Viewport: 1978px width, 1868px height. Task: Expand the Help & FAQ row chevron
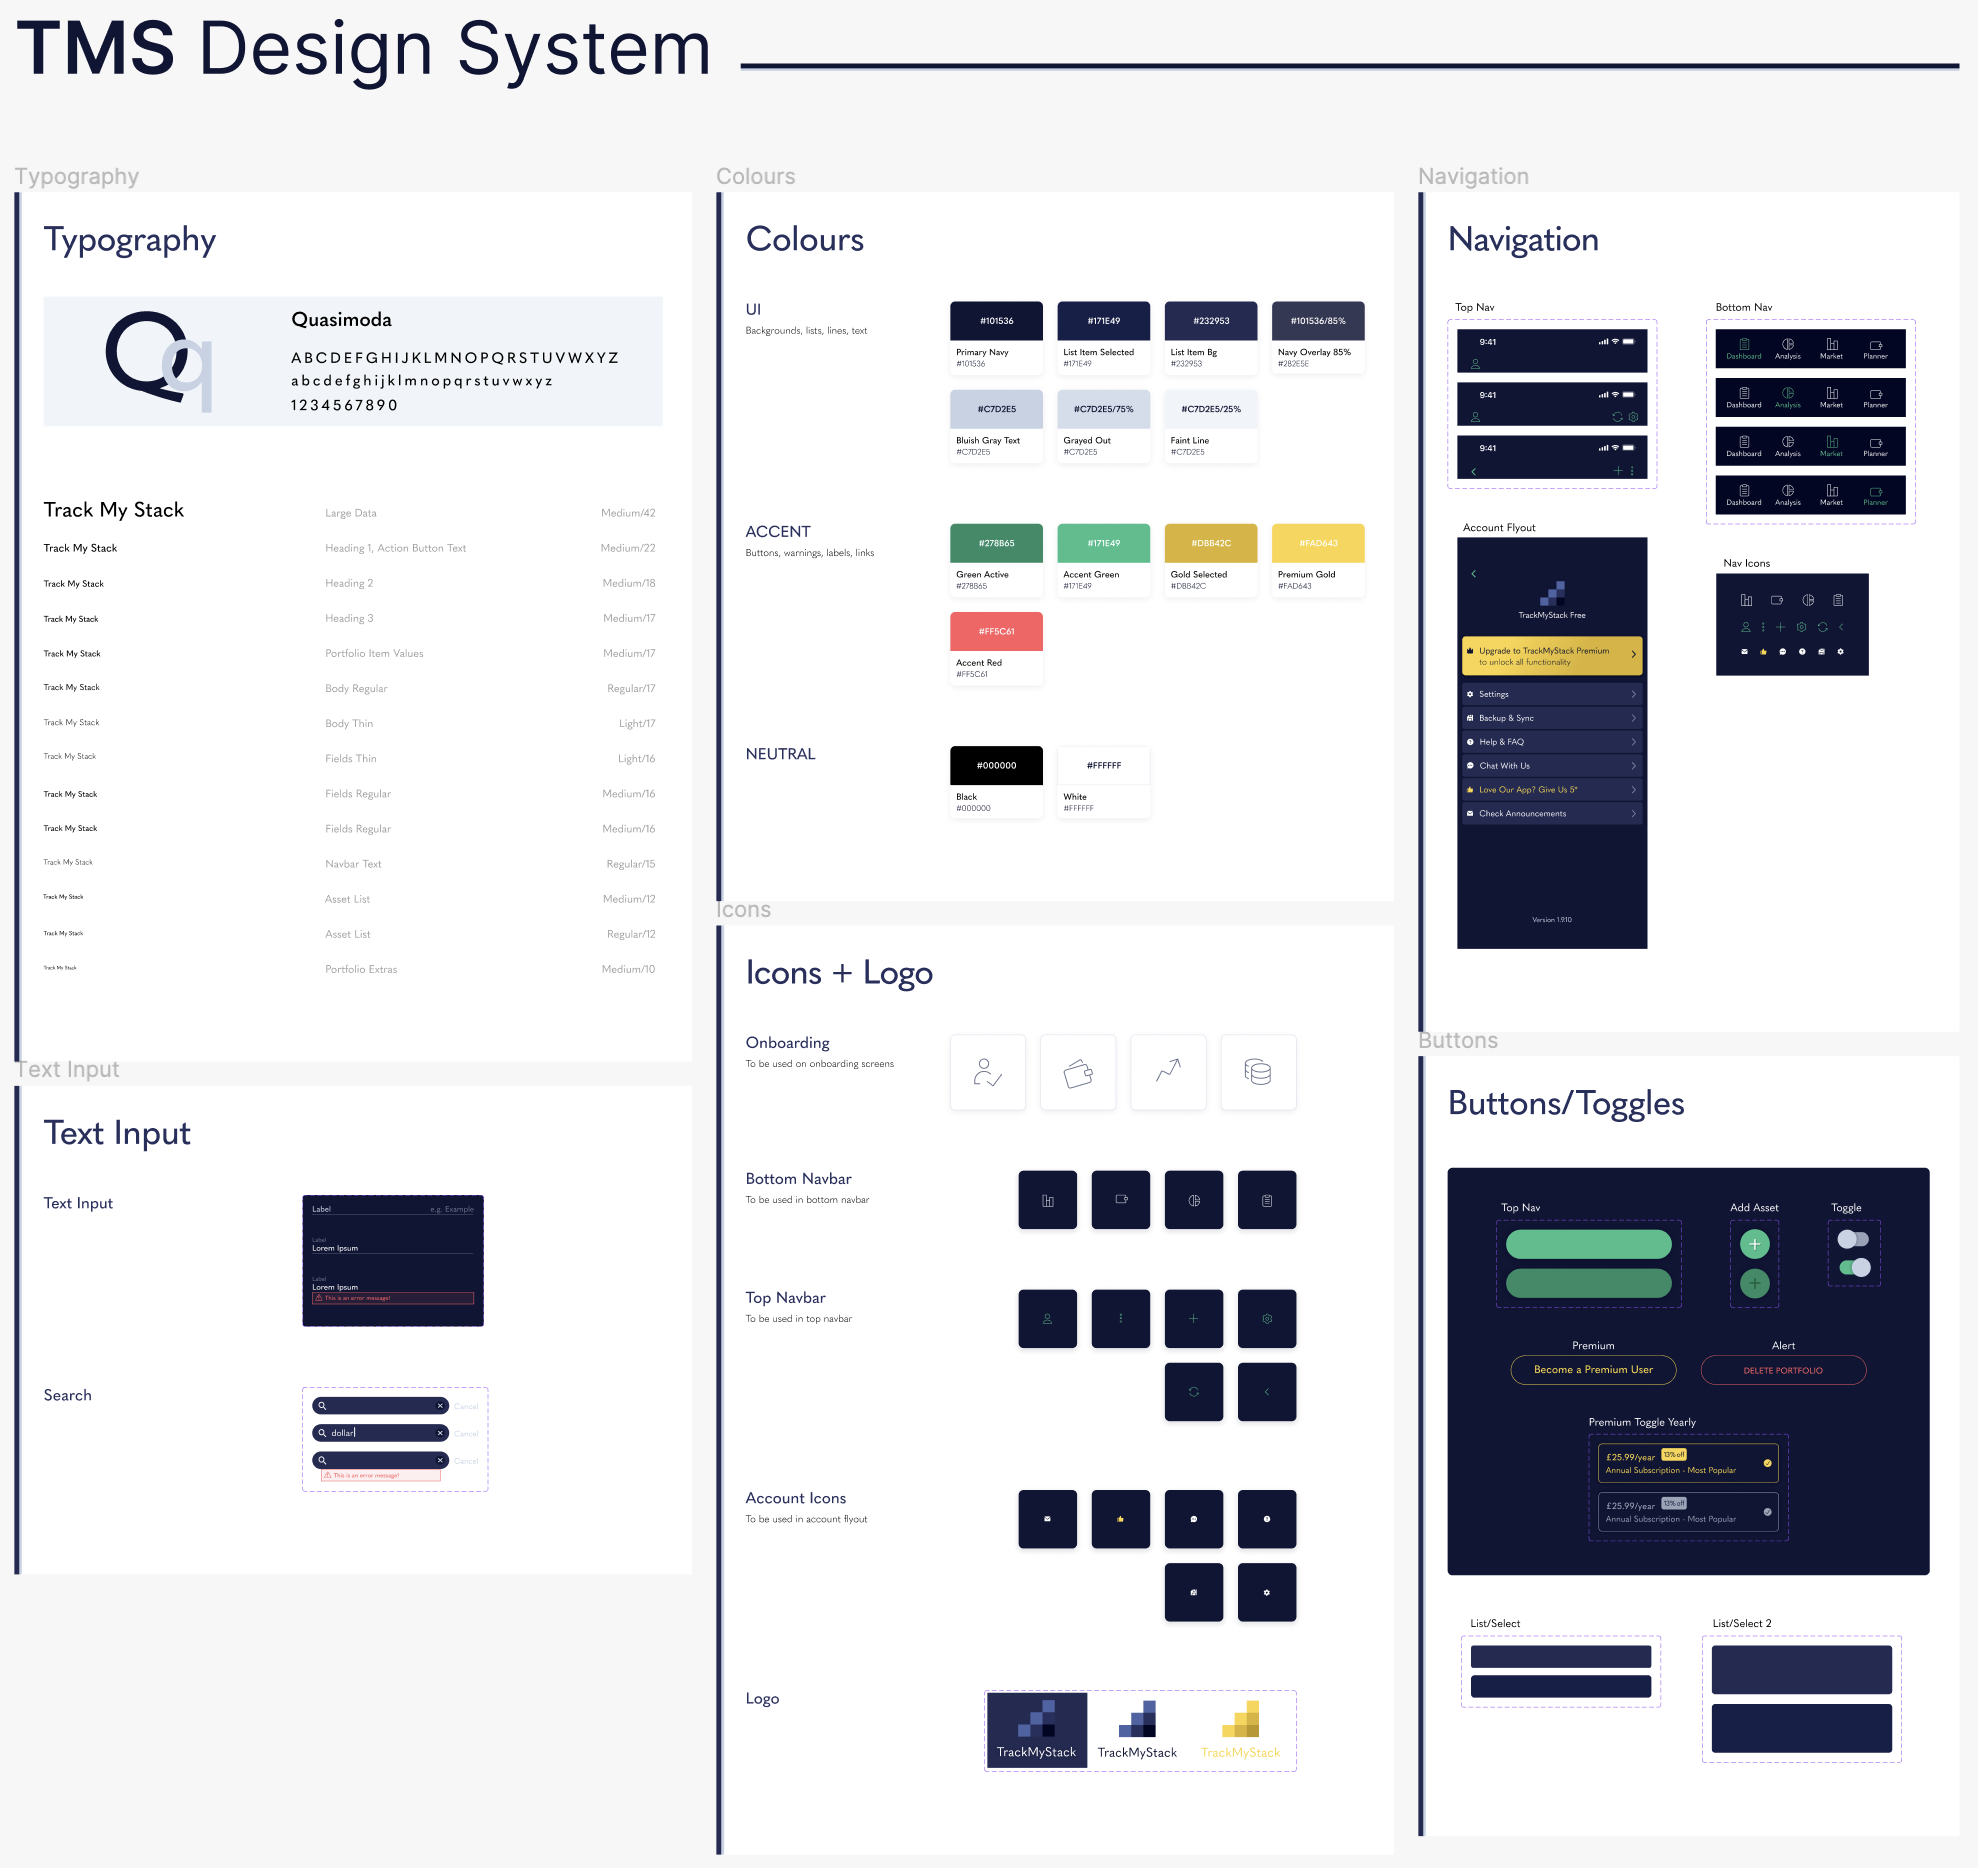click(x=1634, y=742)
